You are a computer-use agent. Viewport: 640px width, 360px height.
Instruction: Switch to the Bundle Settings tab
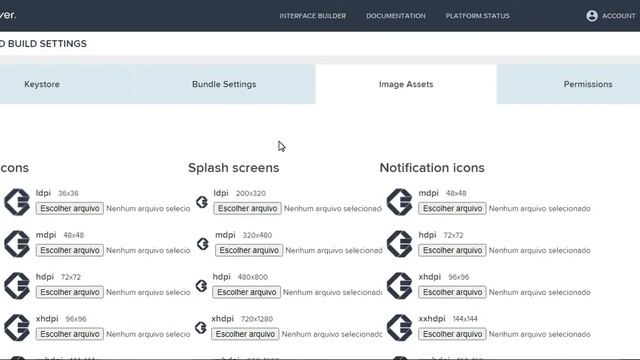[224, 84]
